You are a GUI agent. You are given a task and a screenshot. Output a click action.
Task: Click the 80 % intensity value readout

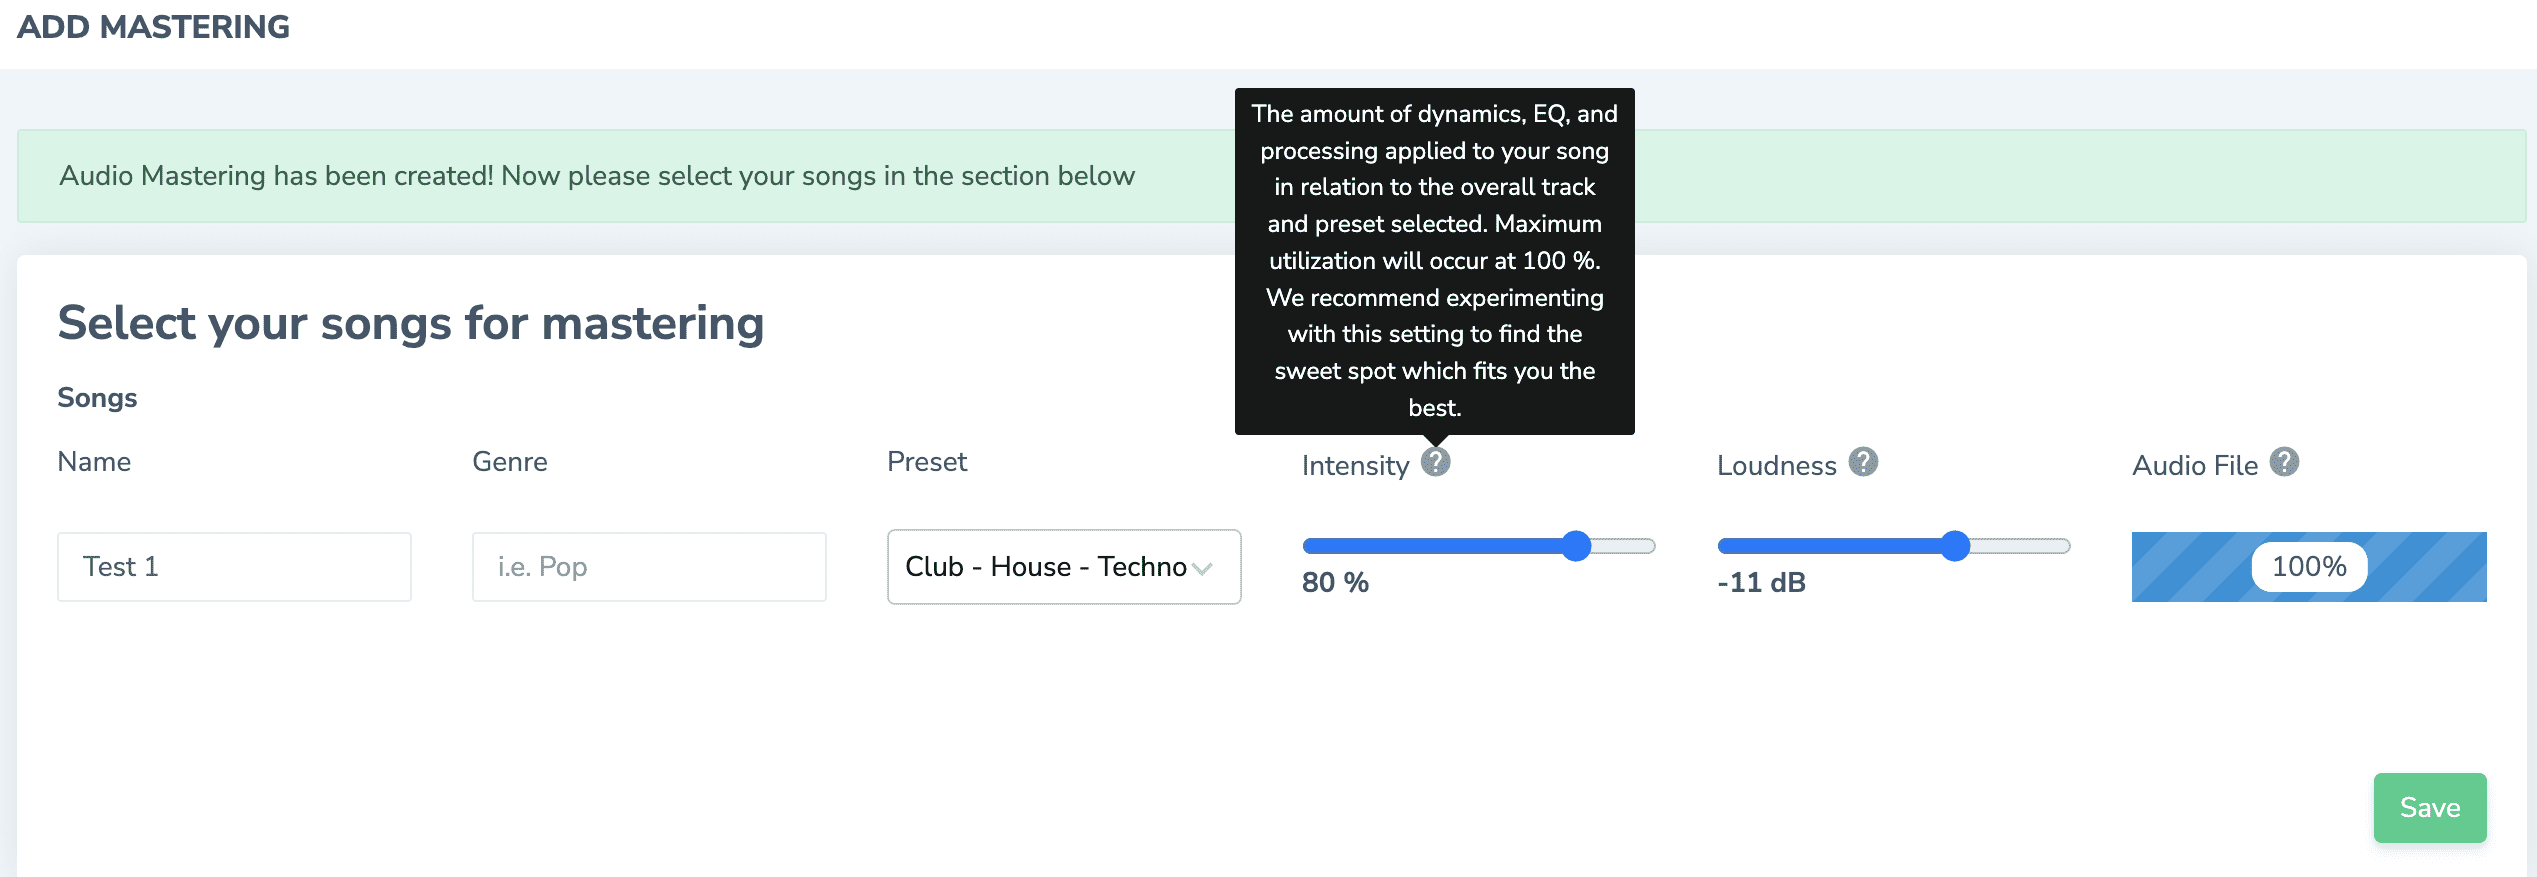pos(1335,583)
